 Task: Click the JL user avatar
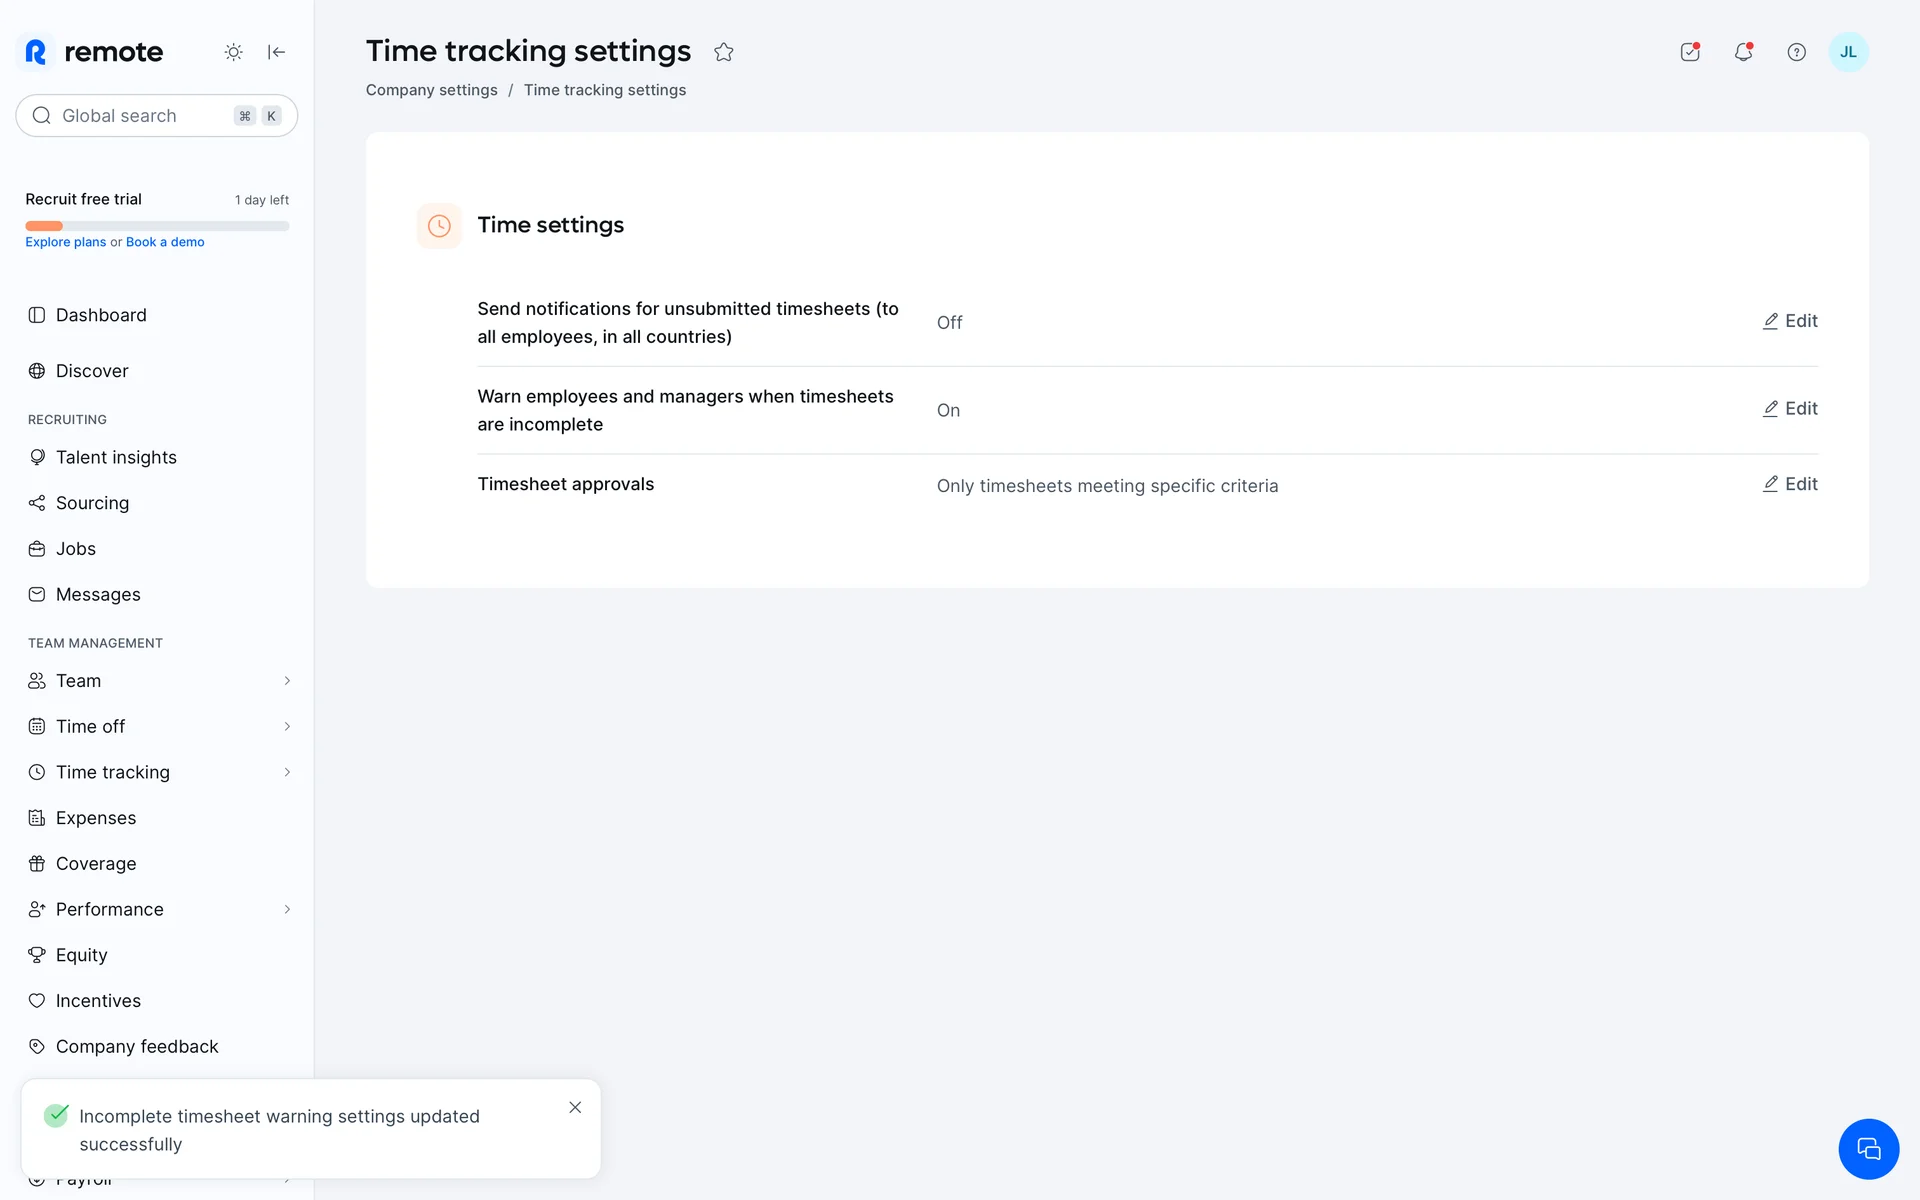coord(1848,52)
